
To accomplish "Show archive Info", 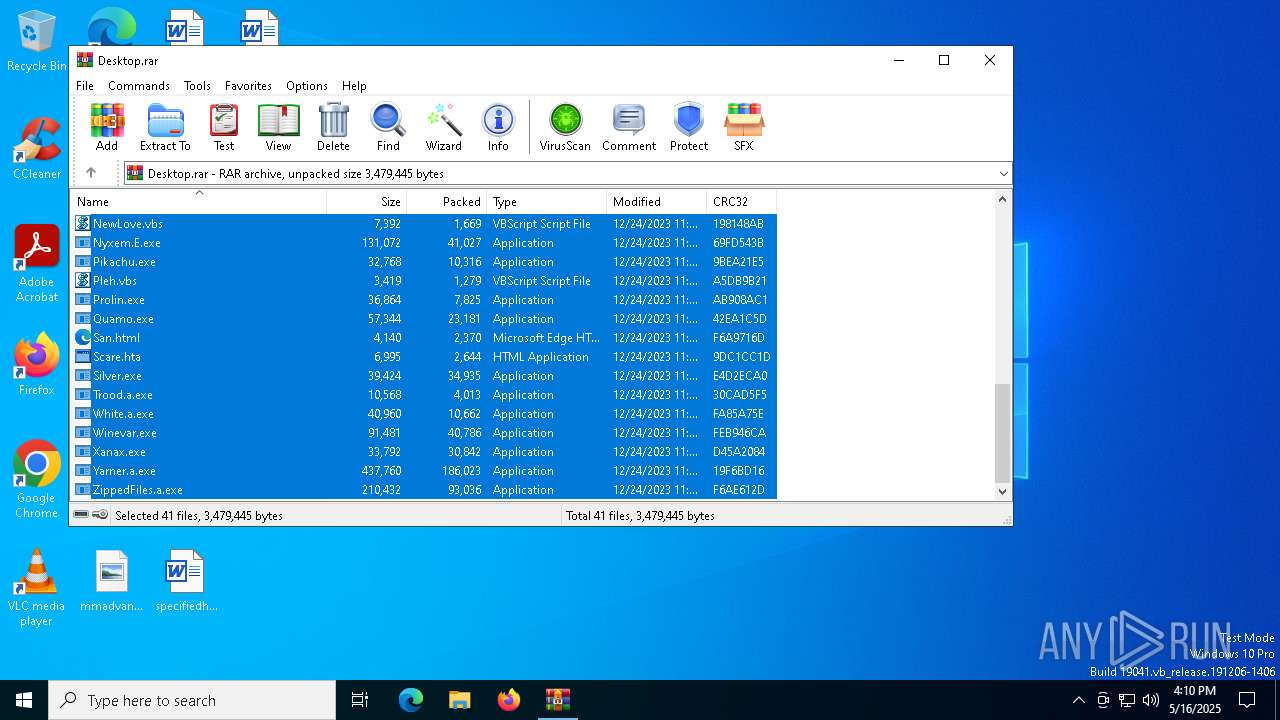I will click(498, 127).
